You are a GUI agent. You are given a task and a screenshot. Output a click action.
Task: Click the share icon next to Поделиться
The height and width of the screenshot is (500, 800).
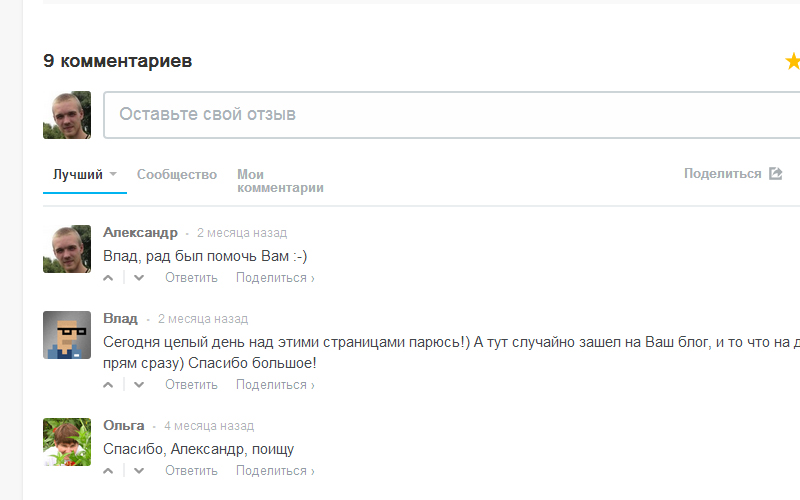[x=775, y=174]
